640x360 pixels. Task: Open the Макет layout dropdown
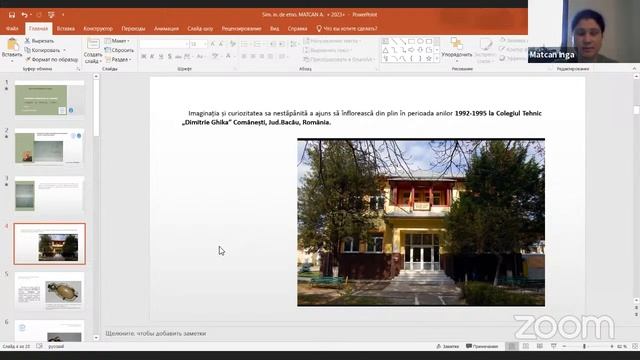[x=117, y=41]
